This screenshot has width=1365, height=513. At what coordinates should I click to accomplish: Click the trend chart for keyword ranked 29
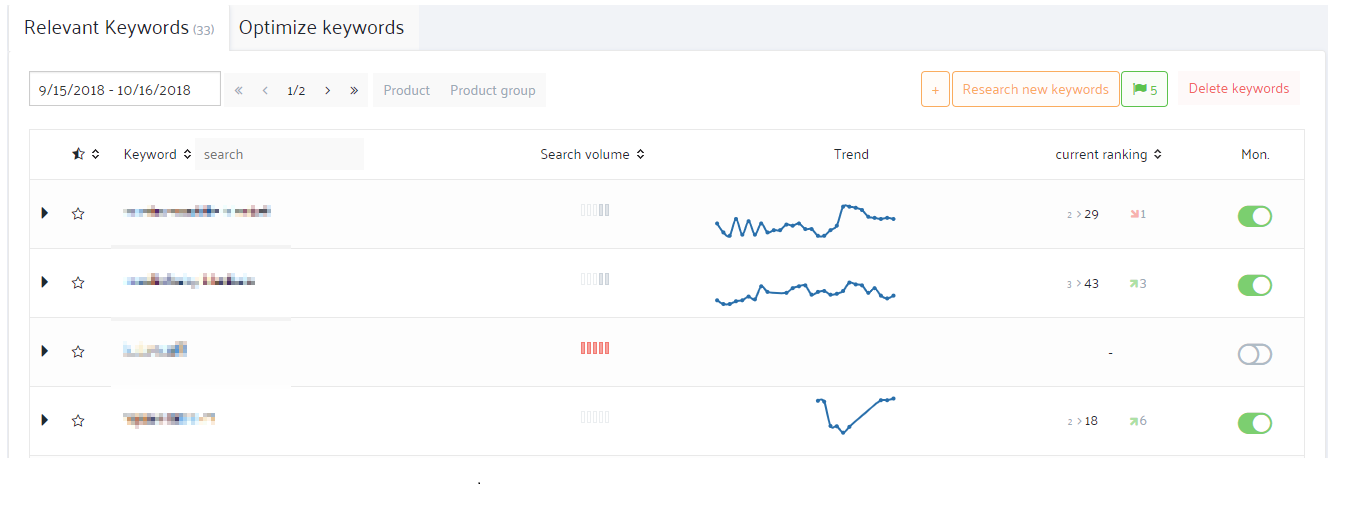(805, 221)
